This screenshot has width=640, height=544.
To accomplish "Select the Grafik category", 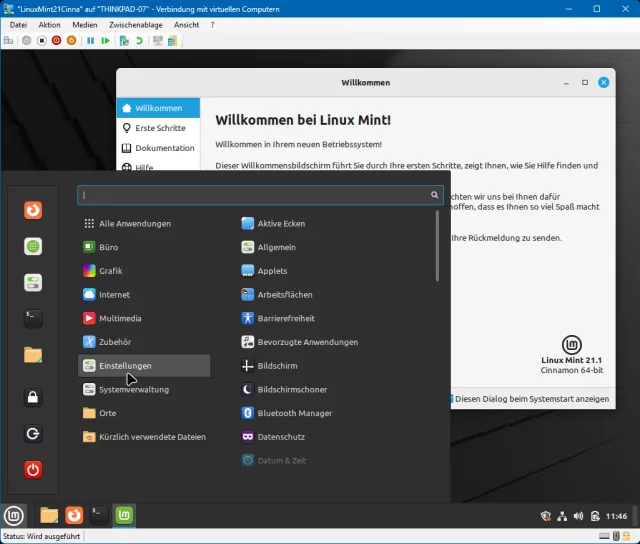I will 144,271.
